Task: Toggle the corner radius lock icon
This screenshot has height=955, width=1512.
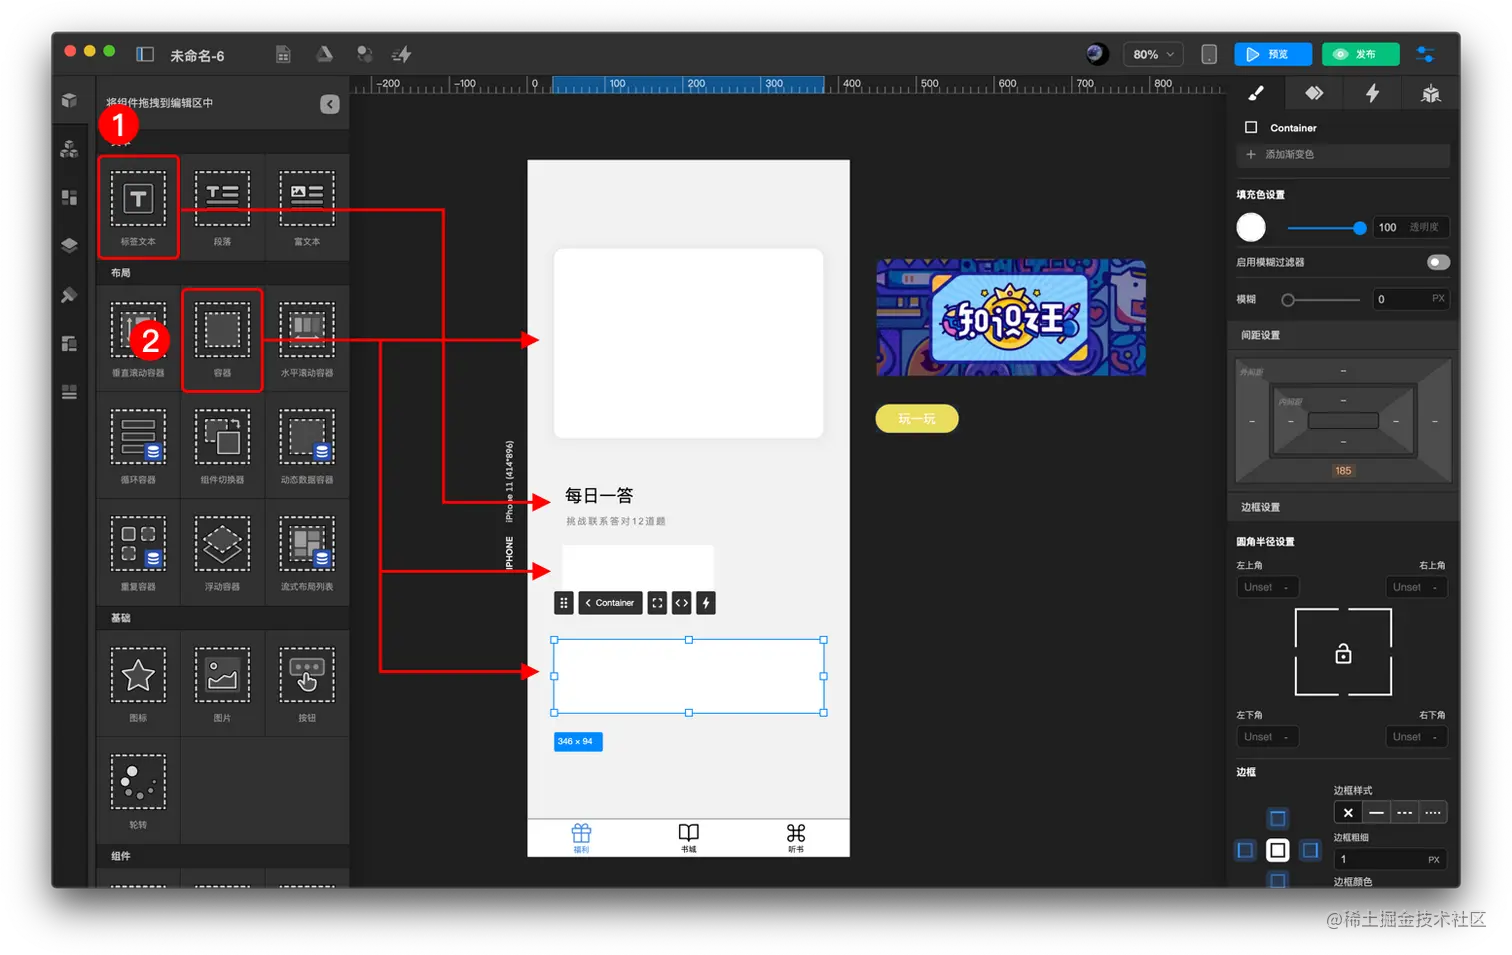Action: [x=1343, y=653]
